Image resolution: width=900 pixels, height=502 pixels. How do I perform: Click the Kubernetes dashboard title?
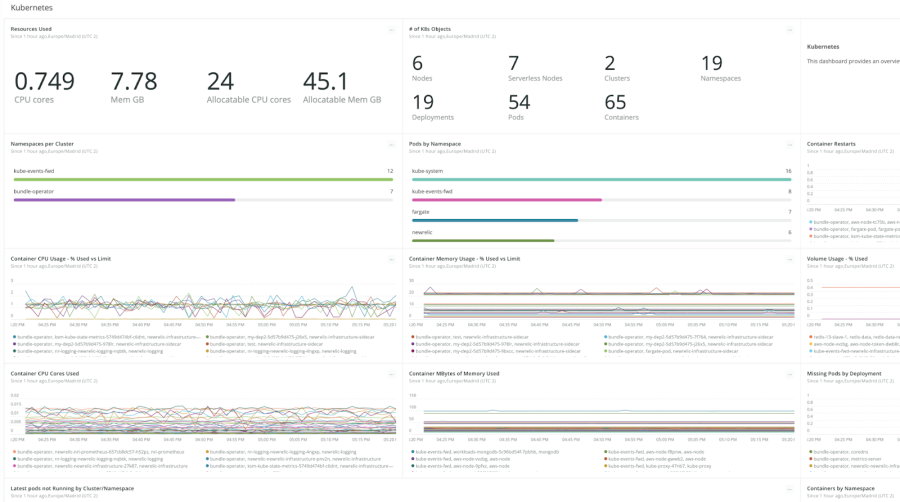tap(32, 7)
